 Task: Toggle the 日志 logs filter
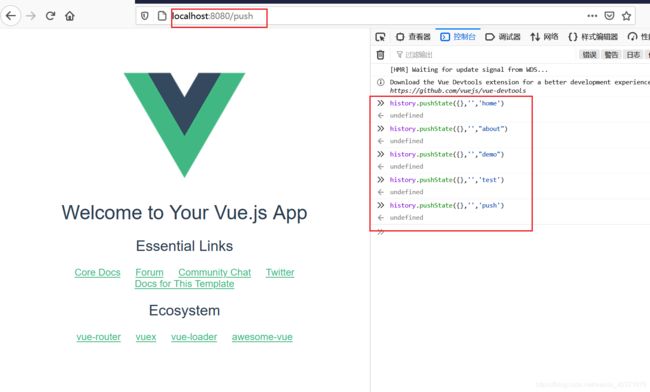tap(633, 55)
